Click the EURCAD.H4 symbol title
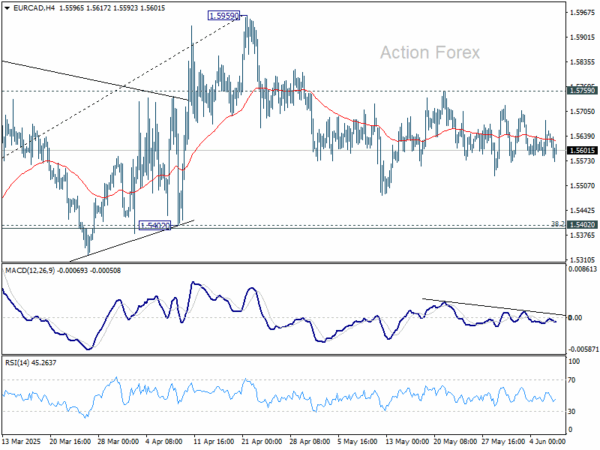This screenshot has width=600, height=450. [x=34, y=8]
